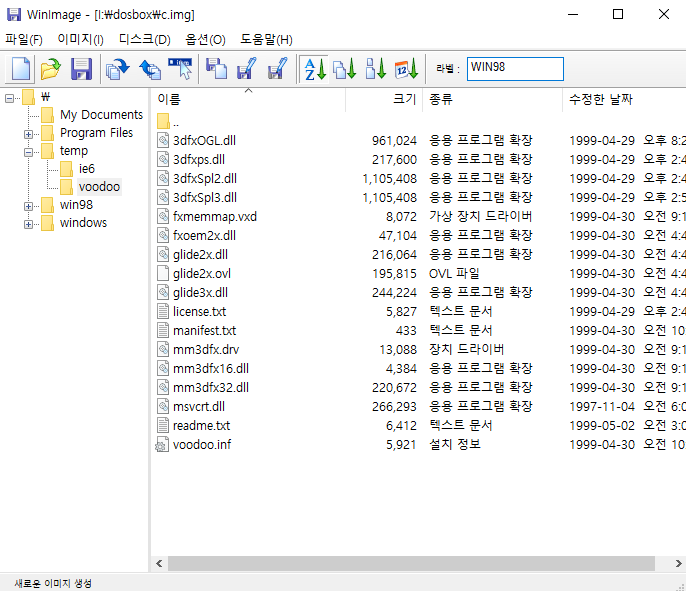Viewport: 686px width, 591px height.
Task: Select Program Files folder in tree
Action: [x=96, y=133]
